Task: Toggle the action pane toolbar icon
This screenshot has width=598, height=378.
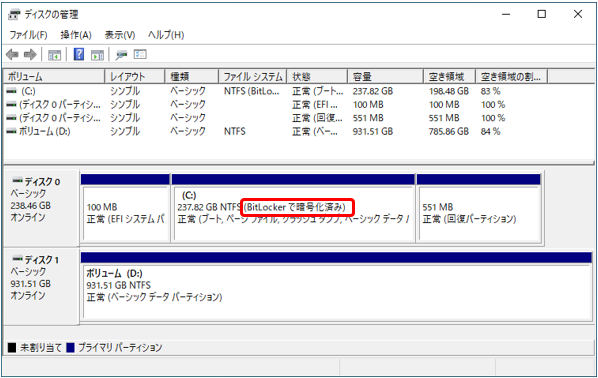Action: (x=97, y=55)
